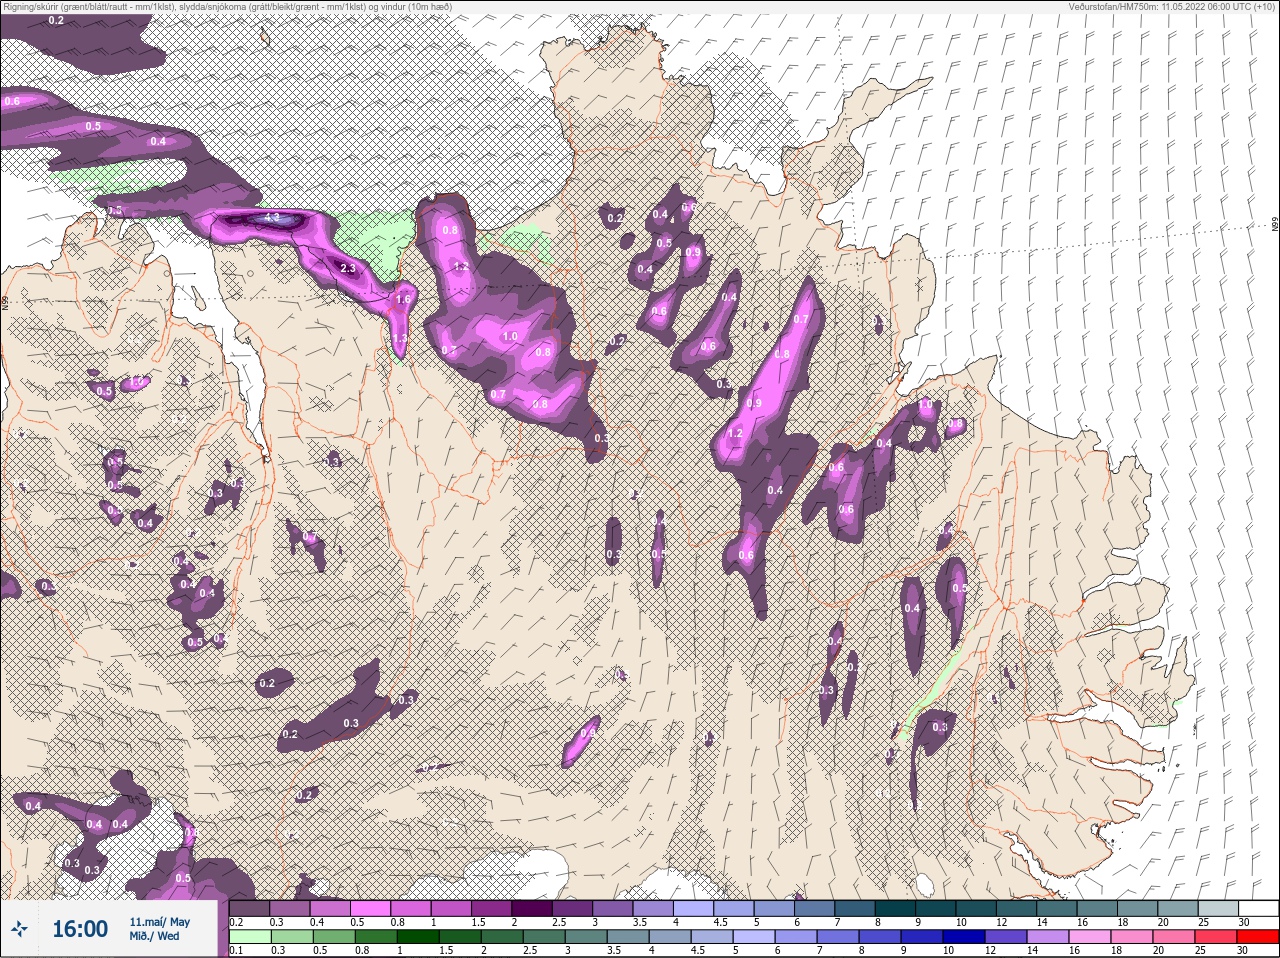Click the 'Mið./ Wed' weekday text
1280x958 pixels.
(155, 936)
